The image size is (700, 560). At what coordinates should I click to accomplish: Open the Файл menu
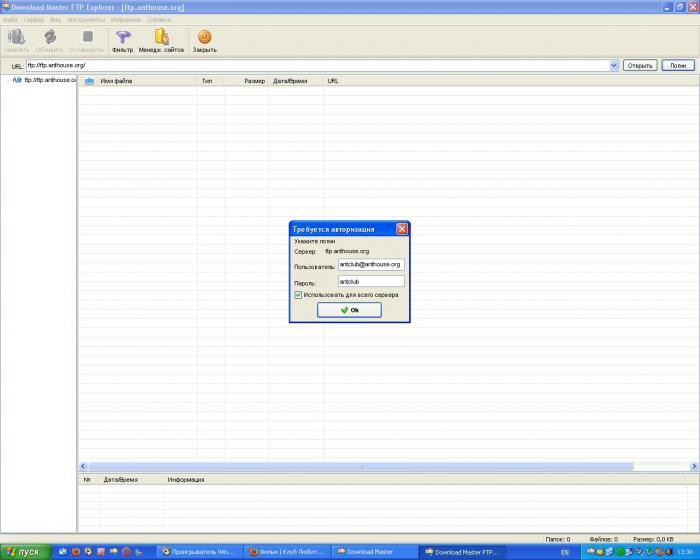coord(9,19)
